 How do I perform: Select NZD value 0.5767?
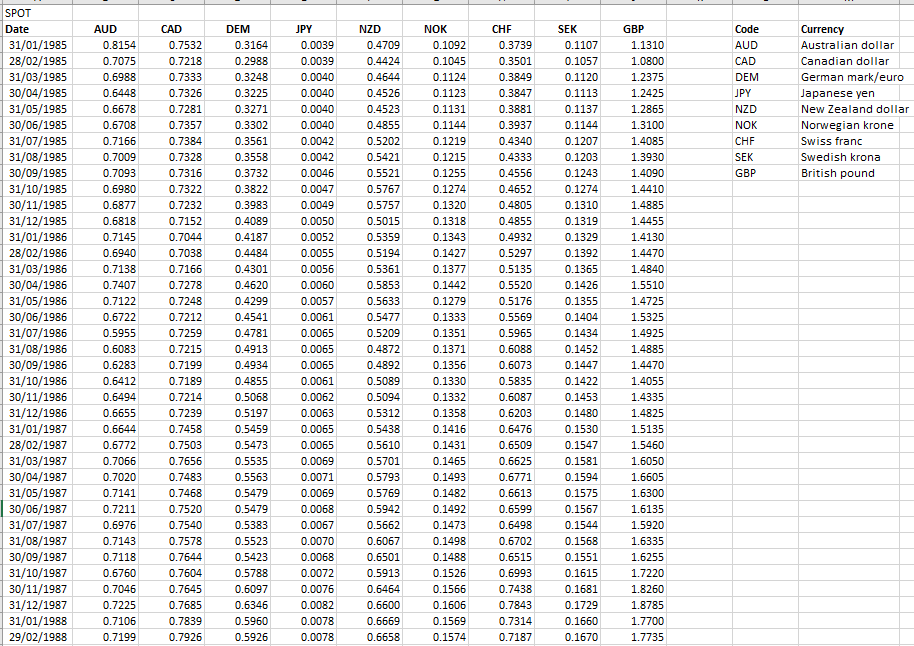click(370, 189)
